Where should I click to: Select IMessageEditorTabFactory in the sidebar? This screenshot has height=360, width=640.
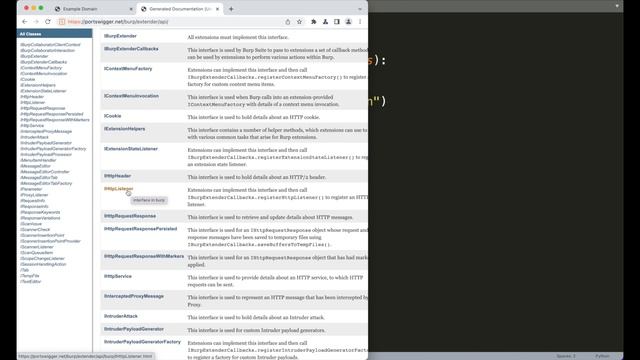coord(46,183)
